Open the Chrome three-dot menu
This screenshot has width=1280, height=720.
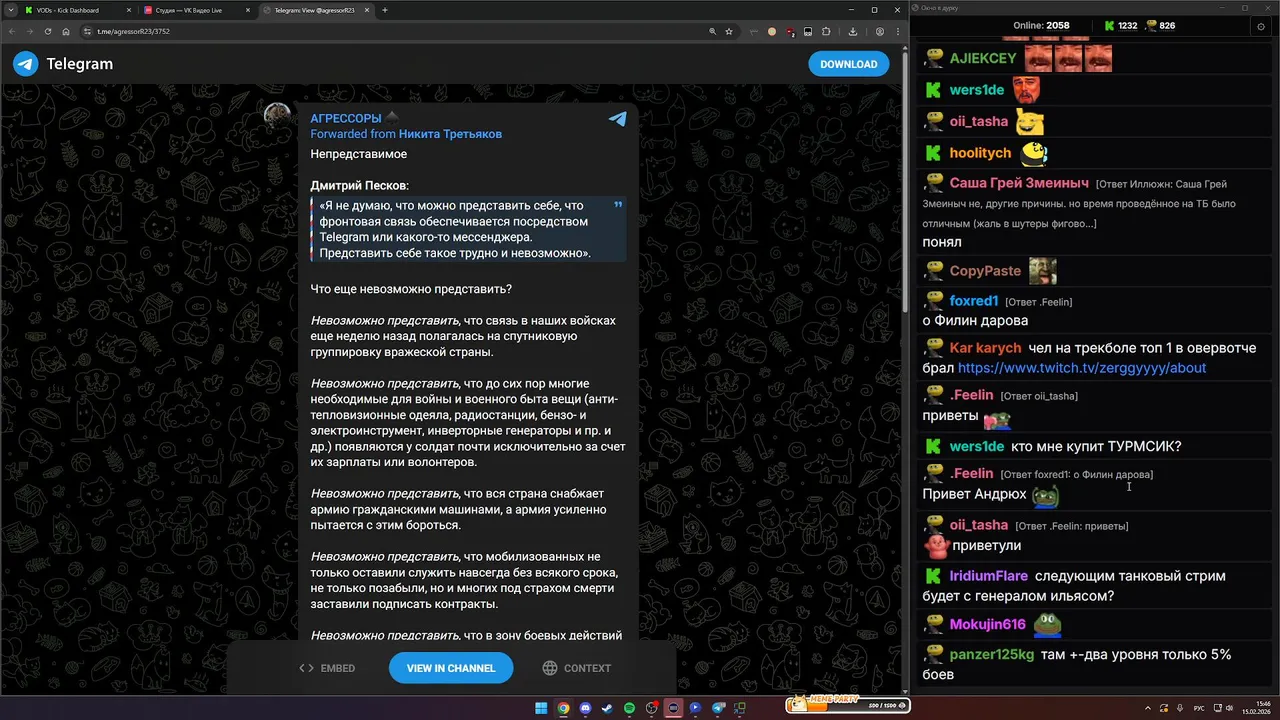click(x=897, y=31)
